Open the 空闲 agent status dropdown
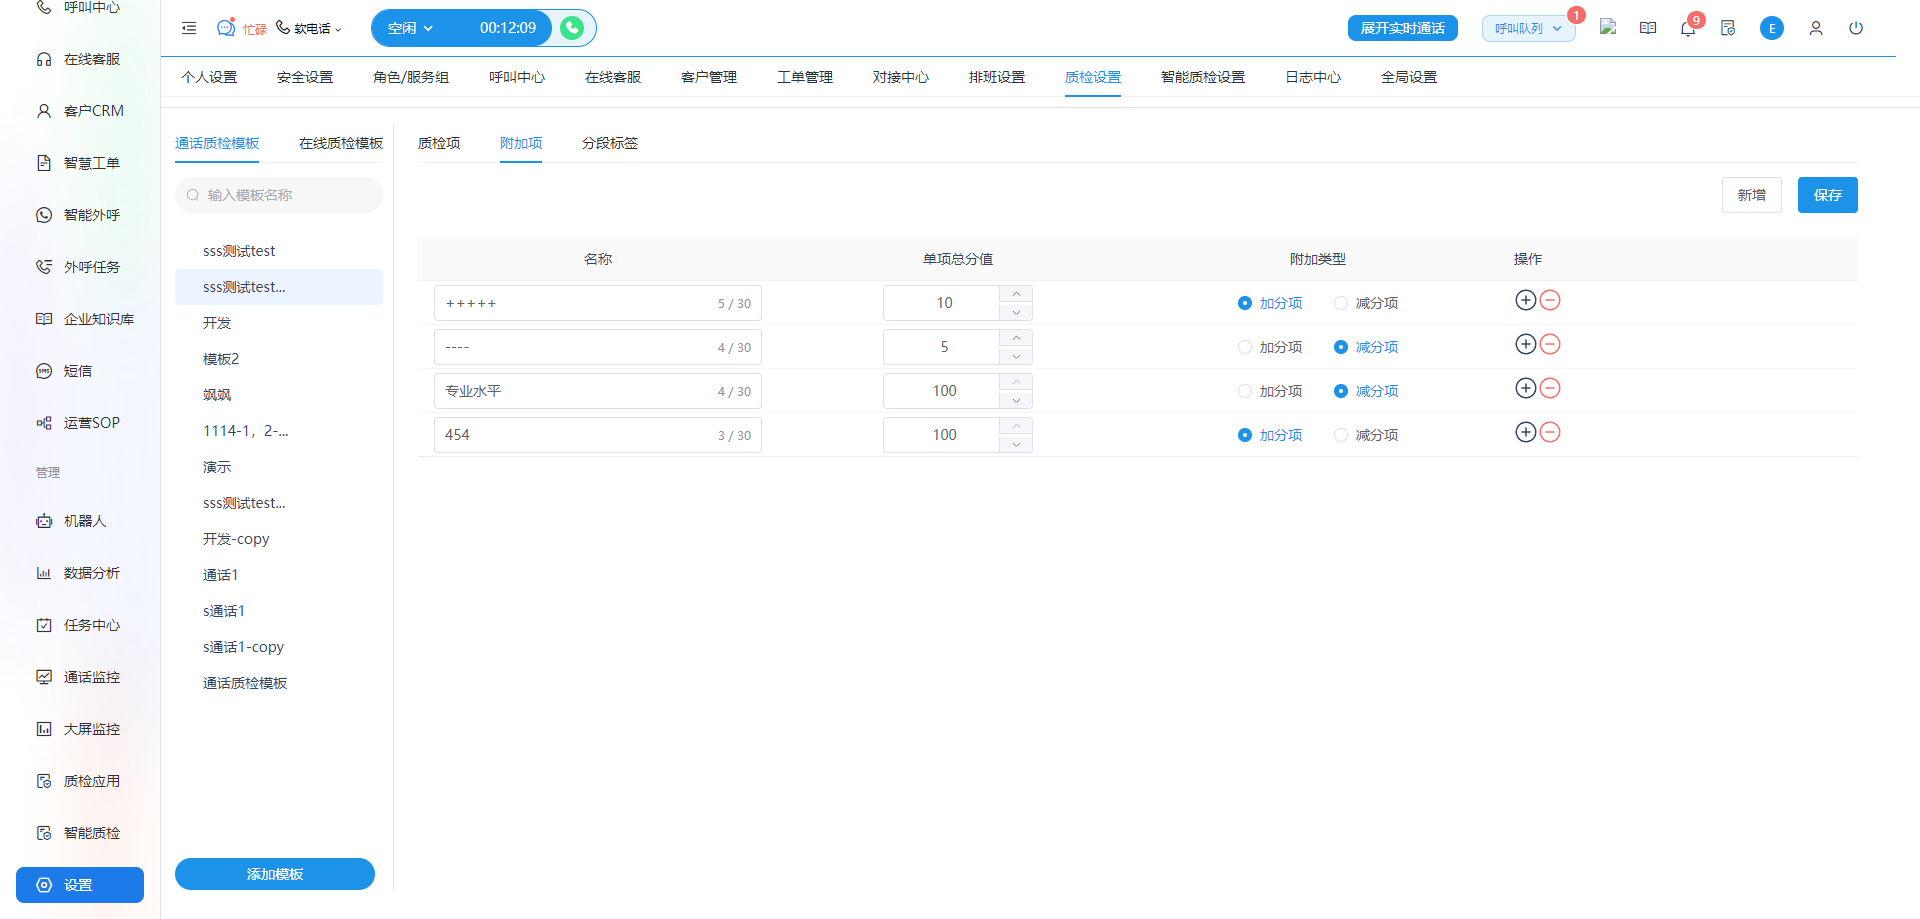Viewport: 1920px width, 919px height. 411,28
